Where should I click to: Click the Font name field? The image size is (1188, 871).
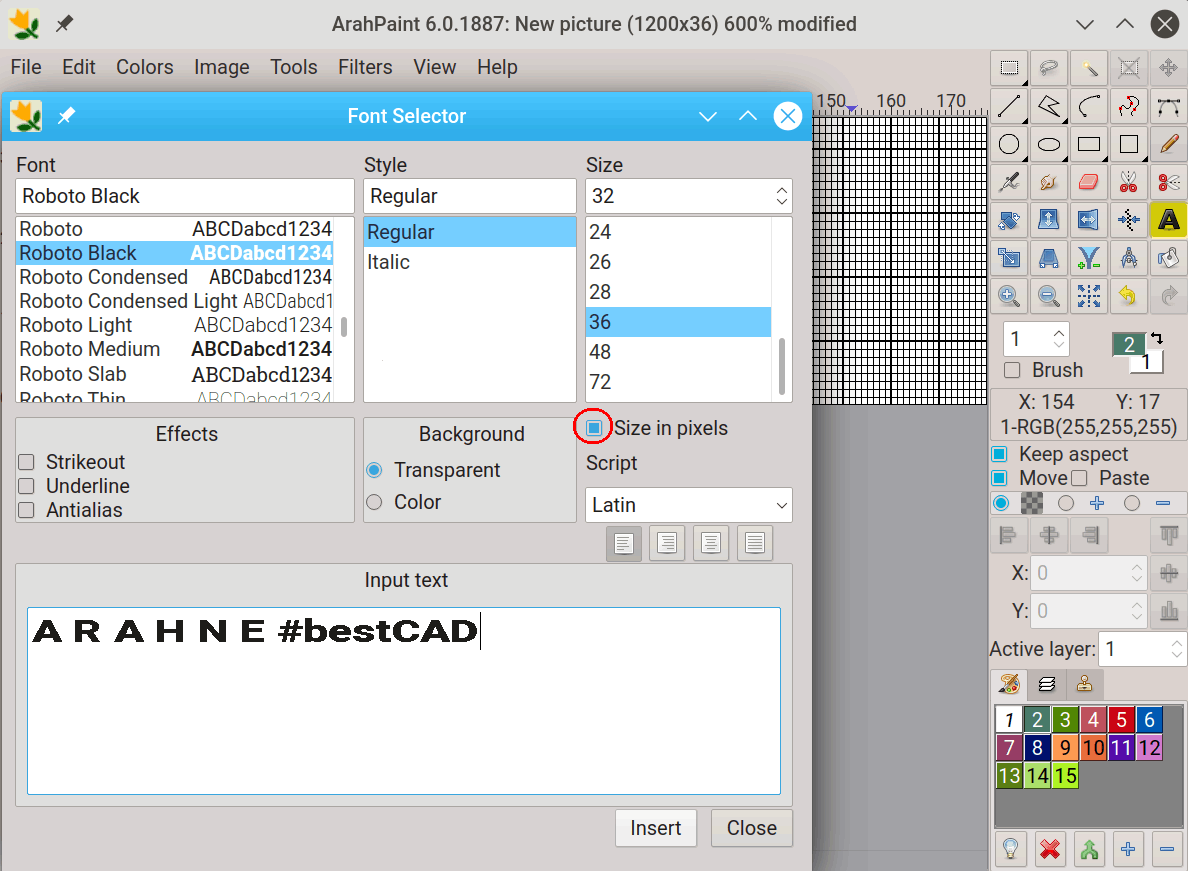point(185,196)
